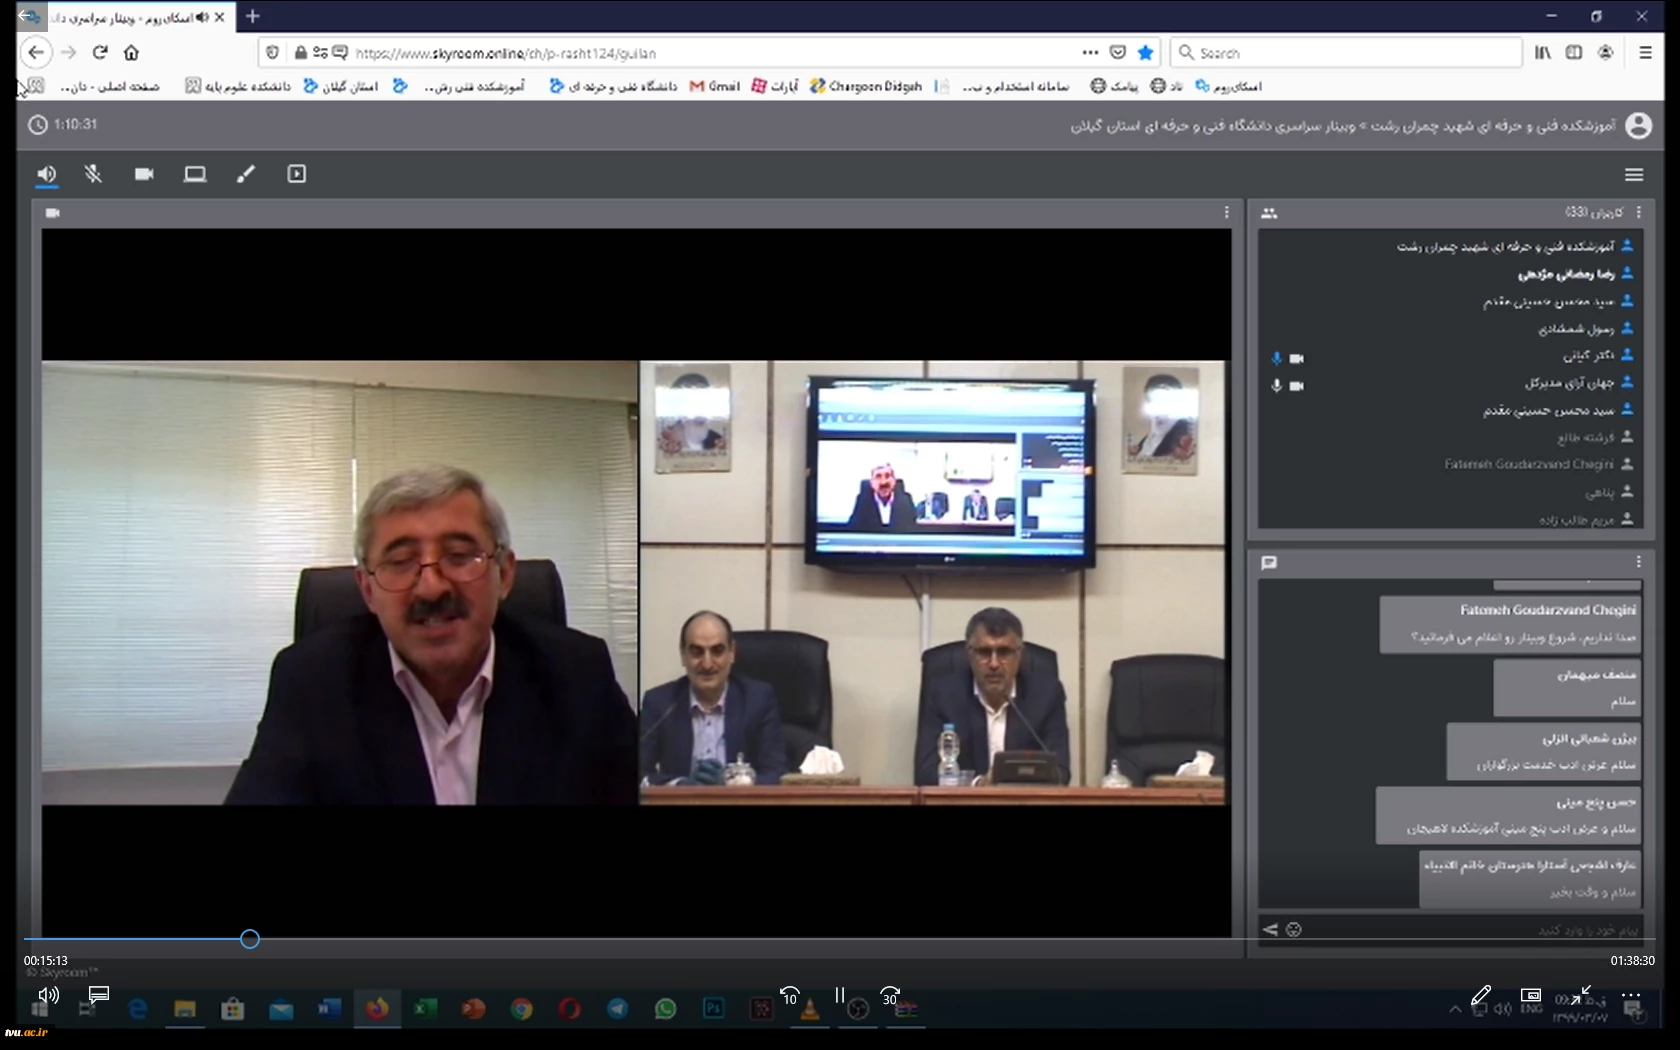Open the Gmail bookmark

click(x=715, y=87)
